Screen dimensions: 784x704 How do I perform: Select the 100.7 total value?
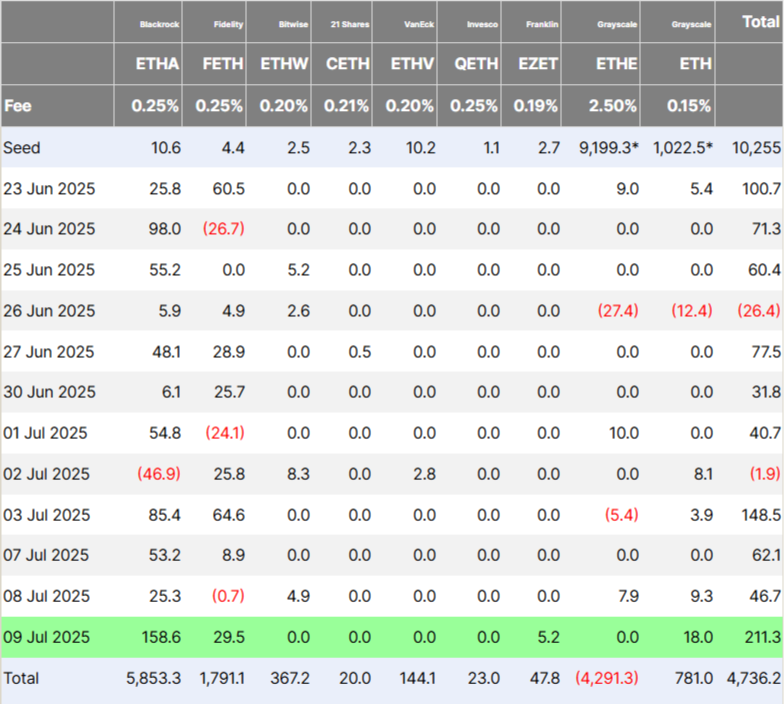761,189
